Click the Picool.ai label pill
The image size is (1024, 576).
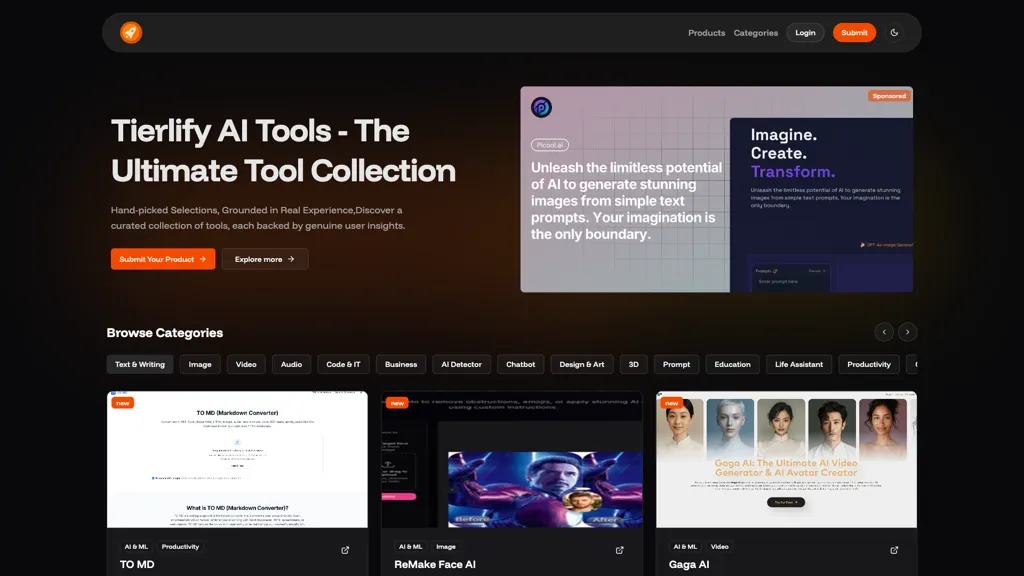tap(549, 145)
